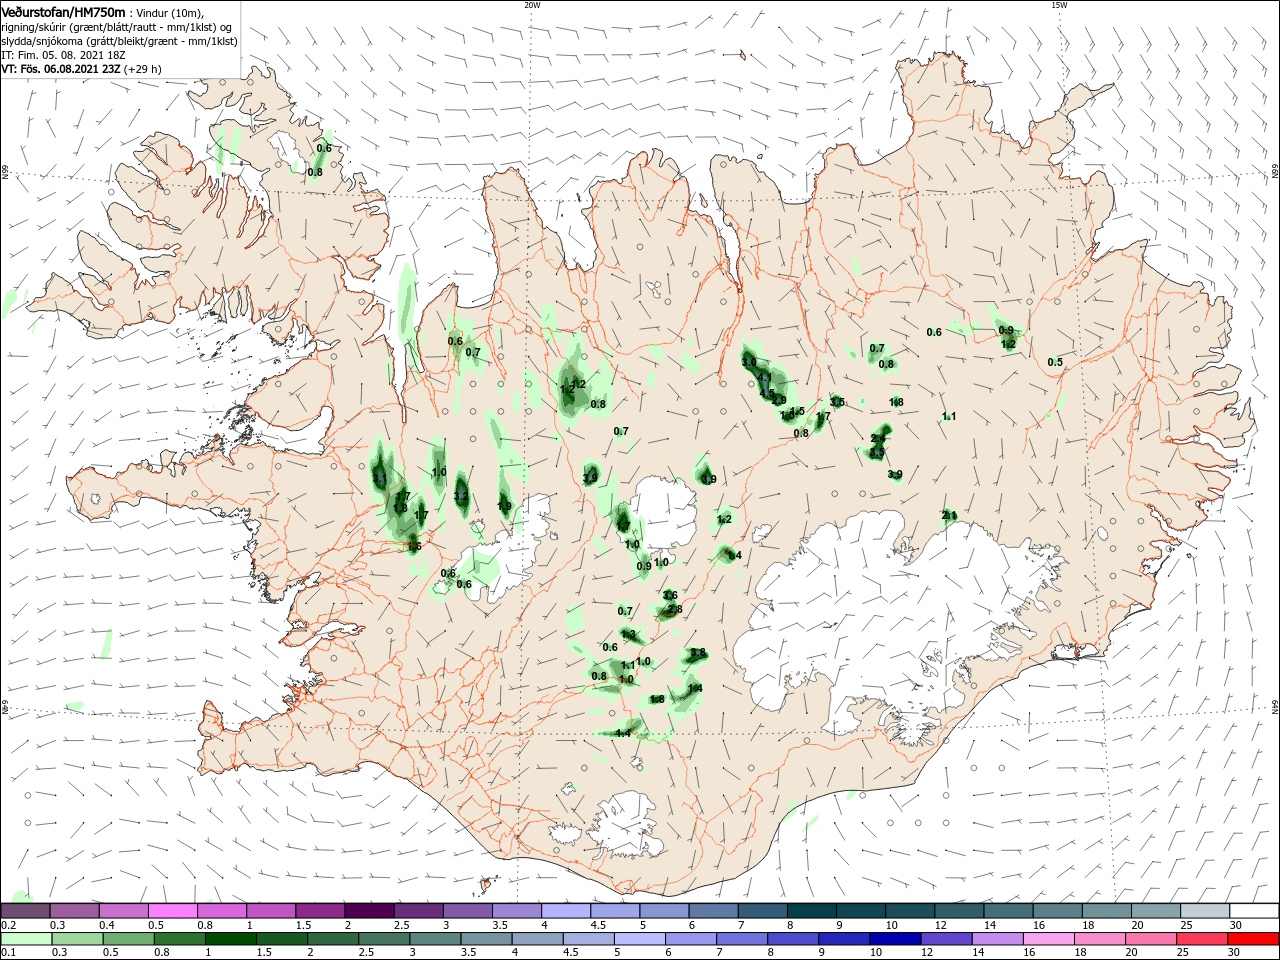
Task: Select the '3.8' precipitation value on the map
Action: point(698,653)
